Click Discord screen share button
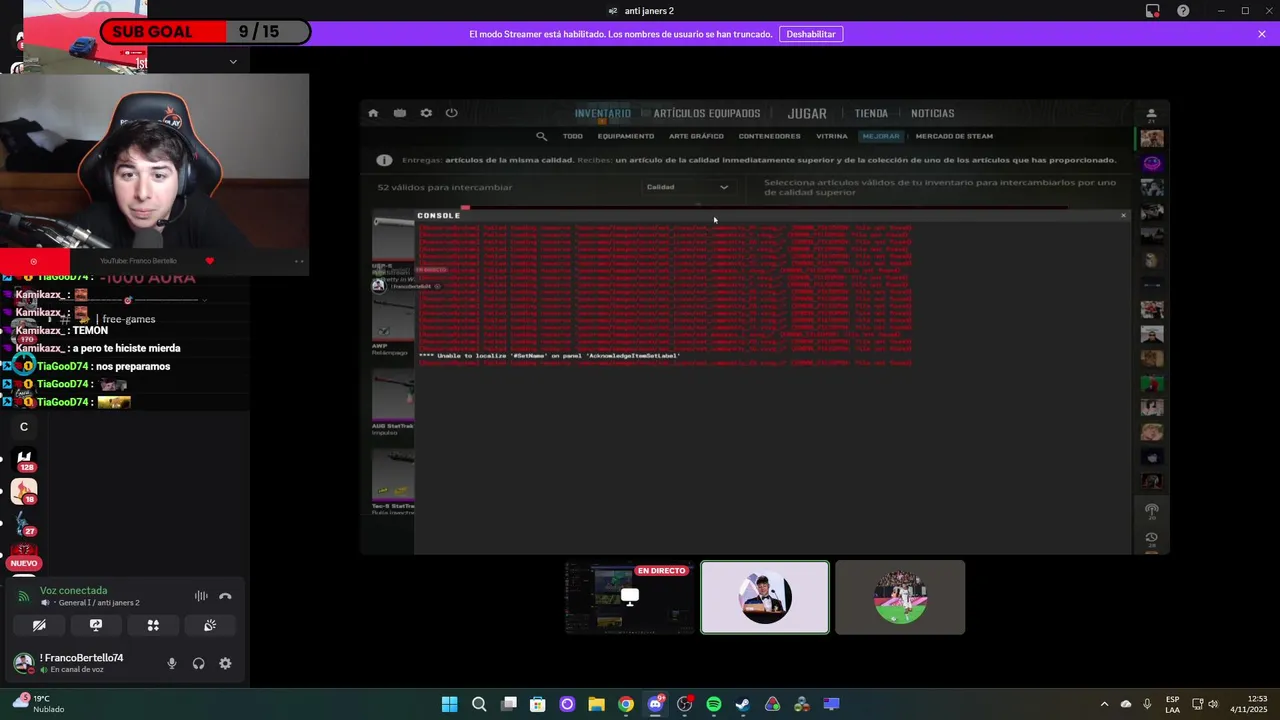This screenshot has width=1280, height=720. (x=96, y=625)
